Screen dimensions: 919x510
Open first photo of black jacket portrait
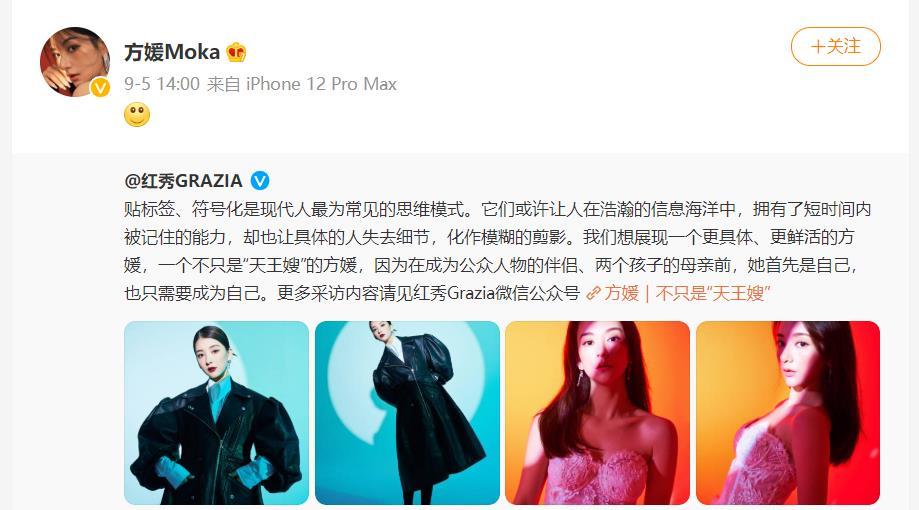click(x=216, y=413)
